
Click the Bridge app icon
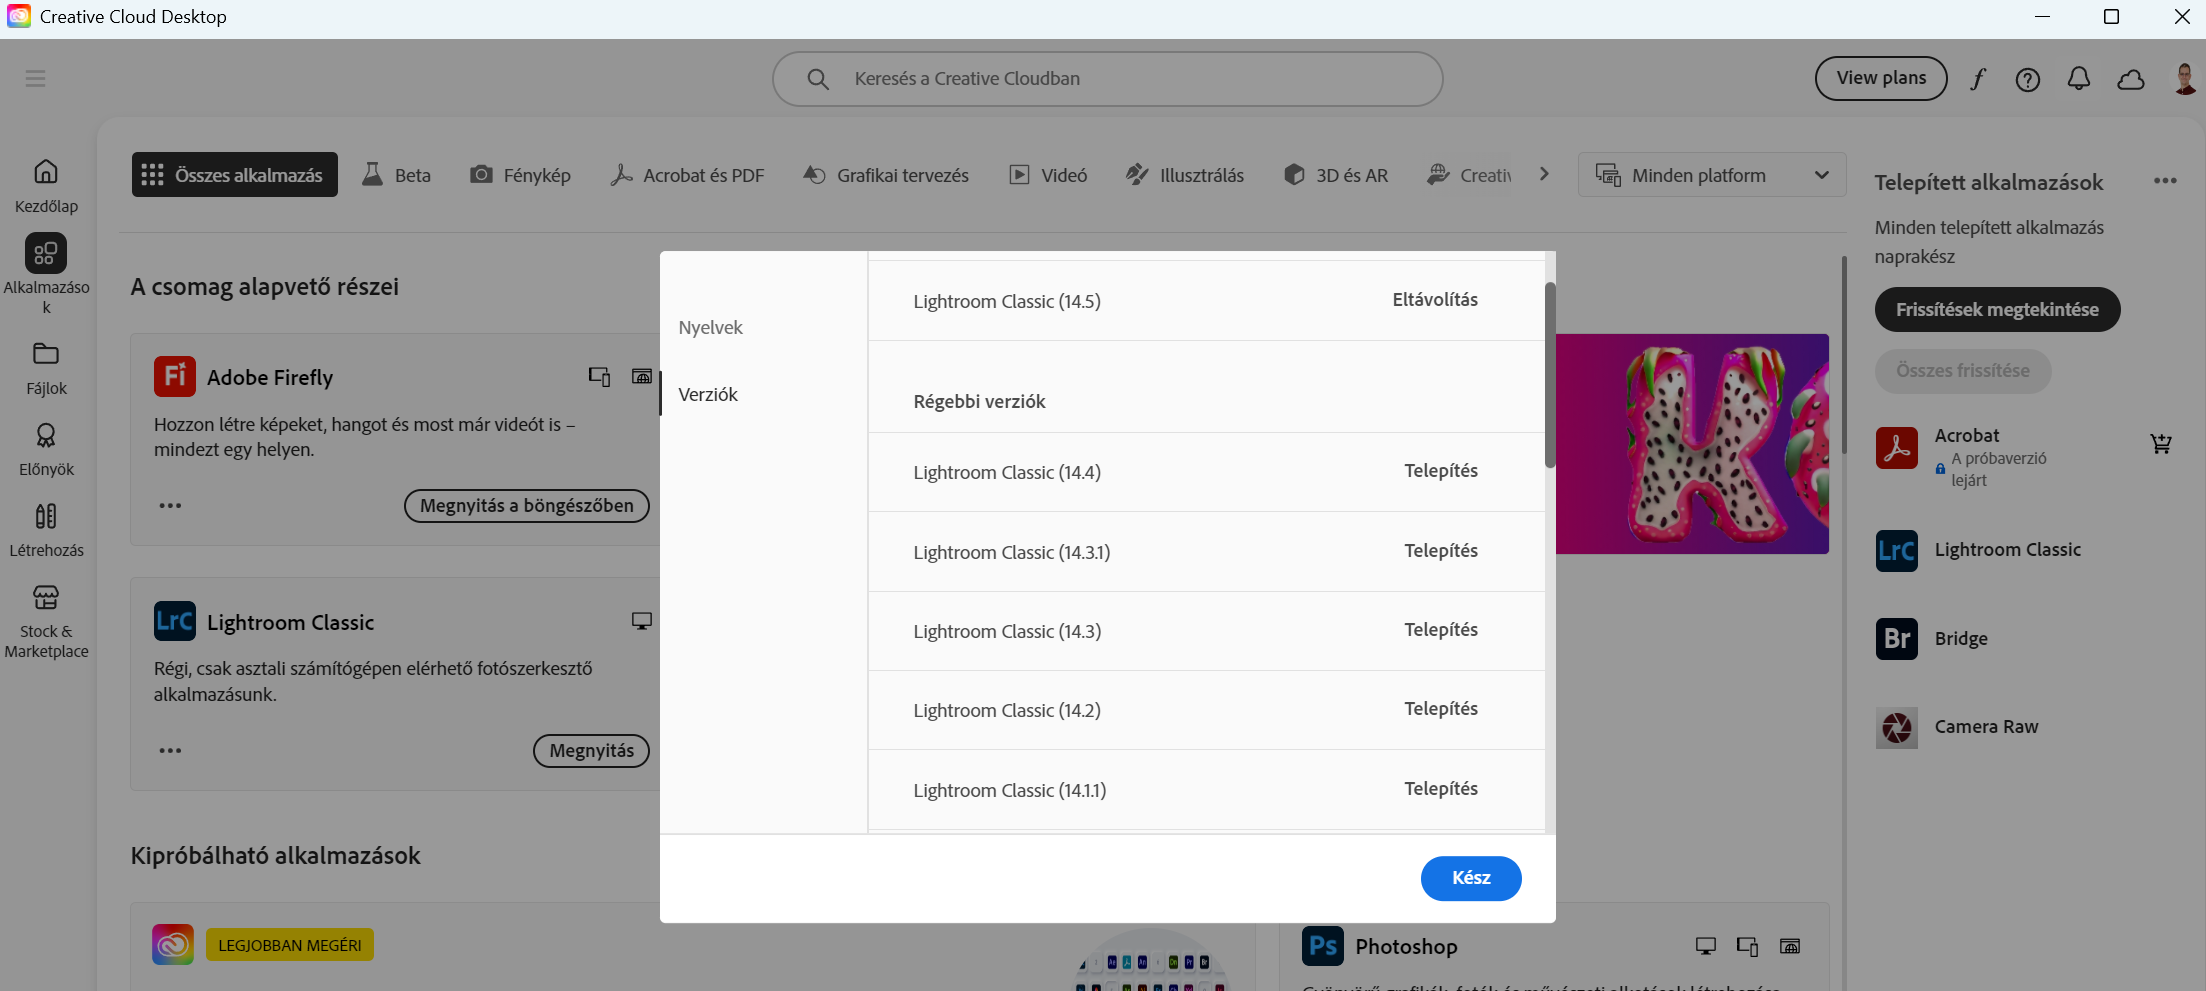click(x=1896, y=639)
